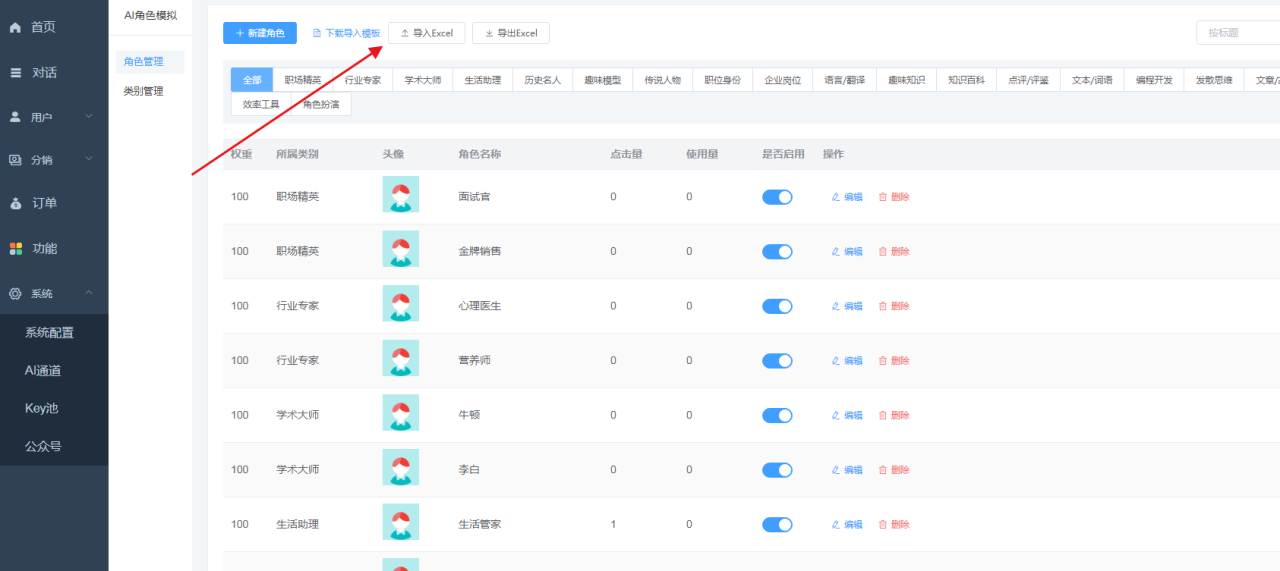The image size is (1280, 571).
Task: Click the 导入Excel button
Action: point(426,33)
